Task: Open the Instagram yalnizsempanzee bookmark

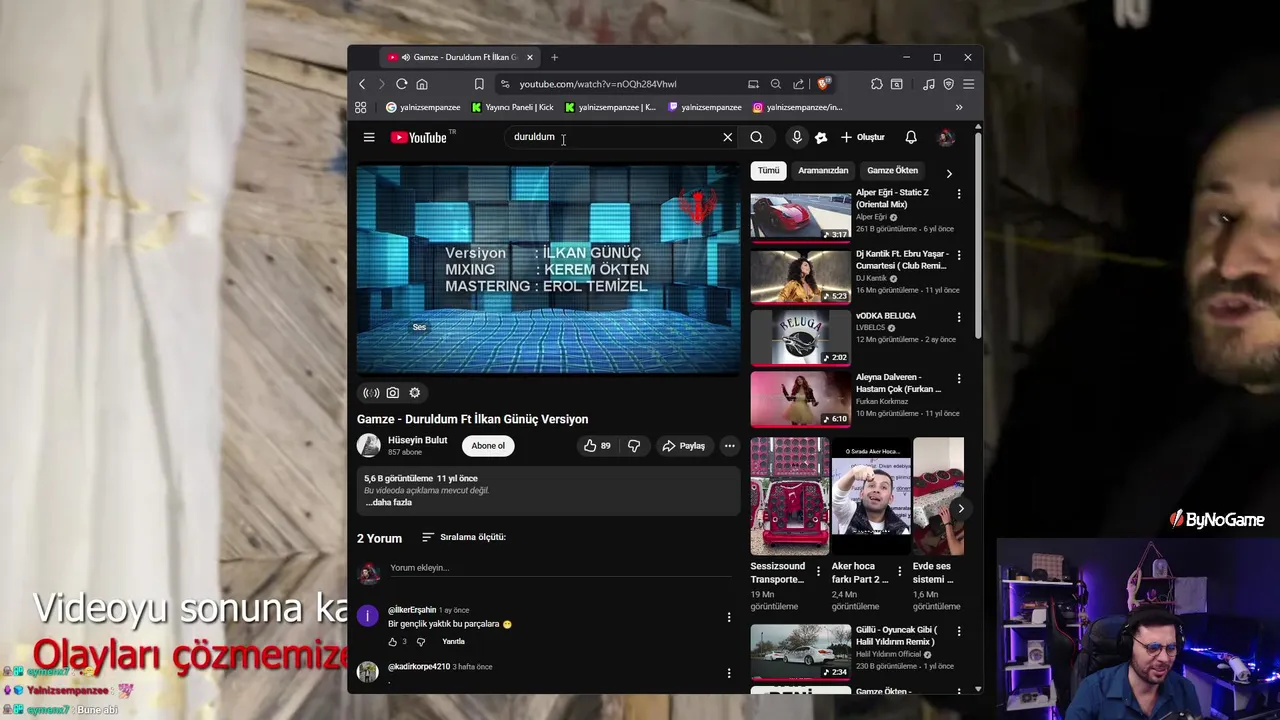Action: tap(797, 107)
